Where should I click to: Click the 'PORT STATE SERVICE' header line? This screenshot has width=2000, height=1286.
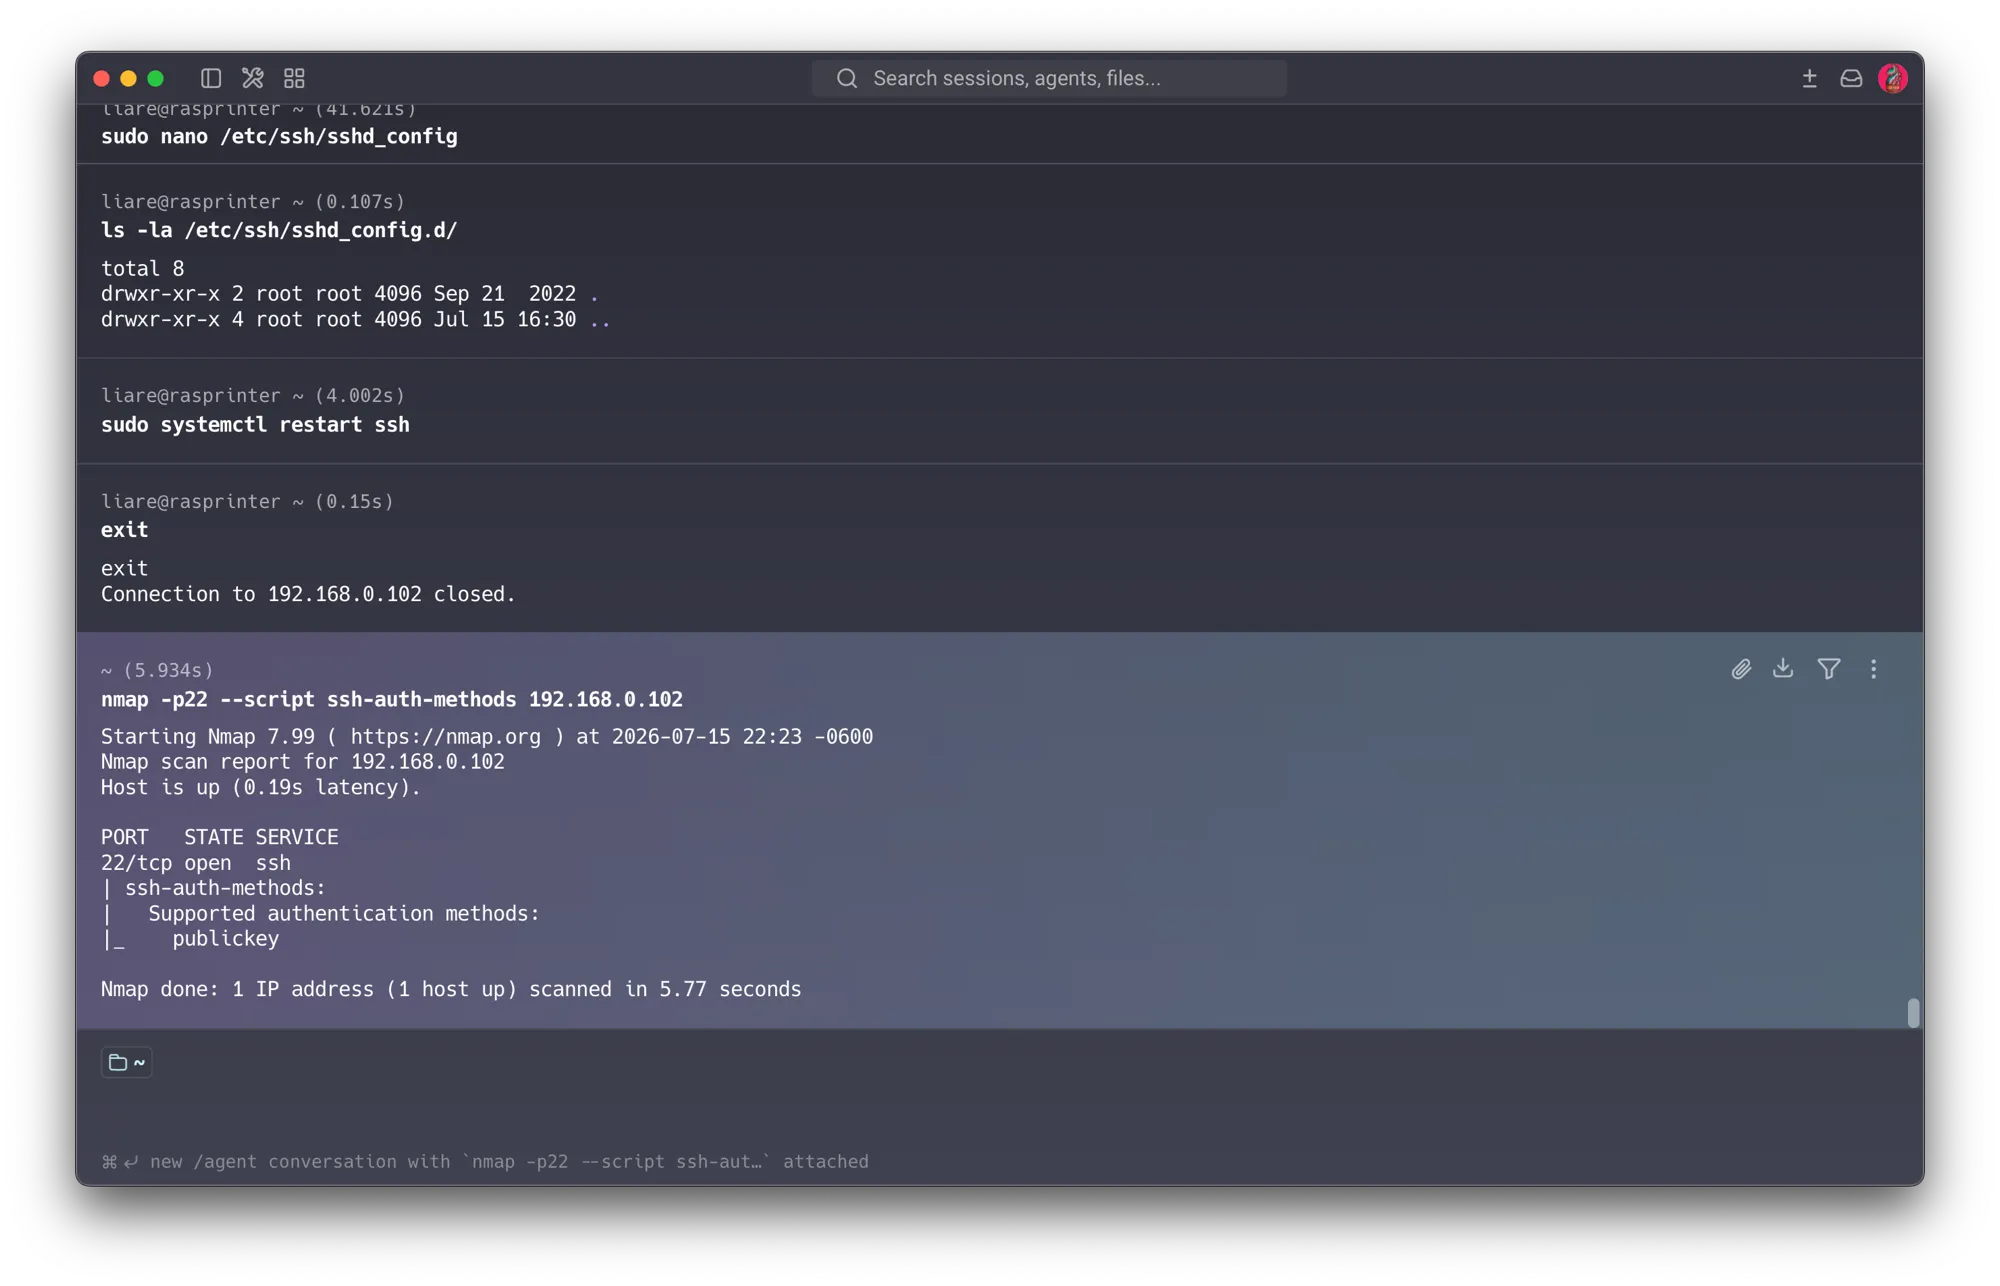pos(220,837)
